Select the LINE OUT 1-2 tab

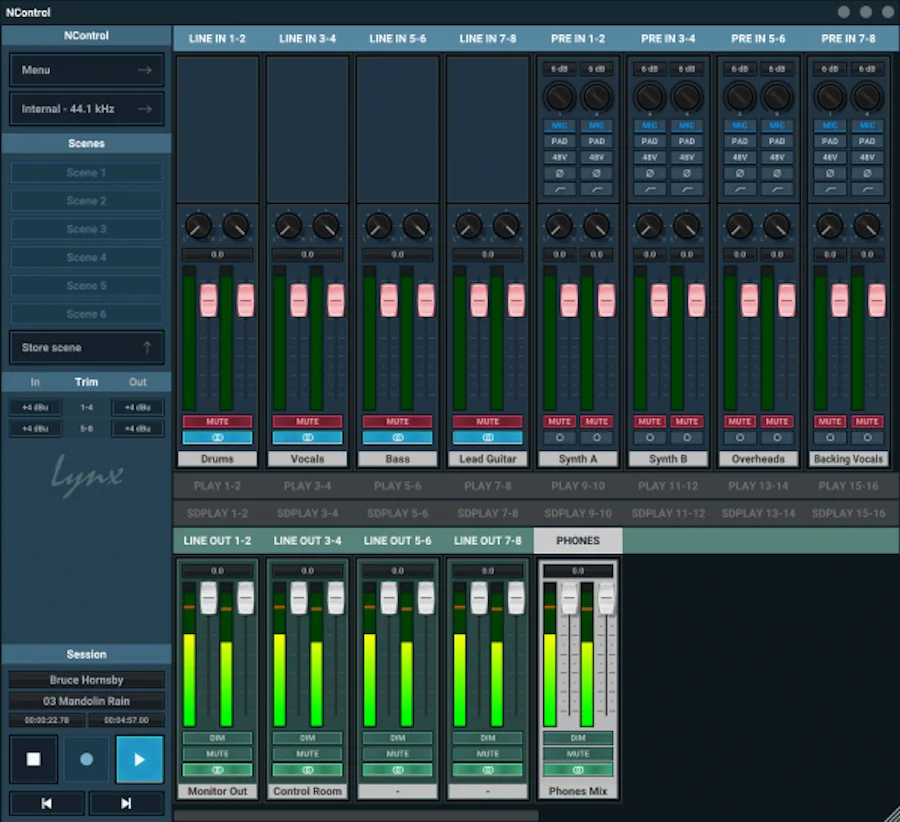[218, 541]
